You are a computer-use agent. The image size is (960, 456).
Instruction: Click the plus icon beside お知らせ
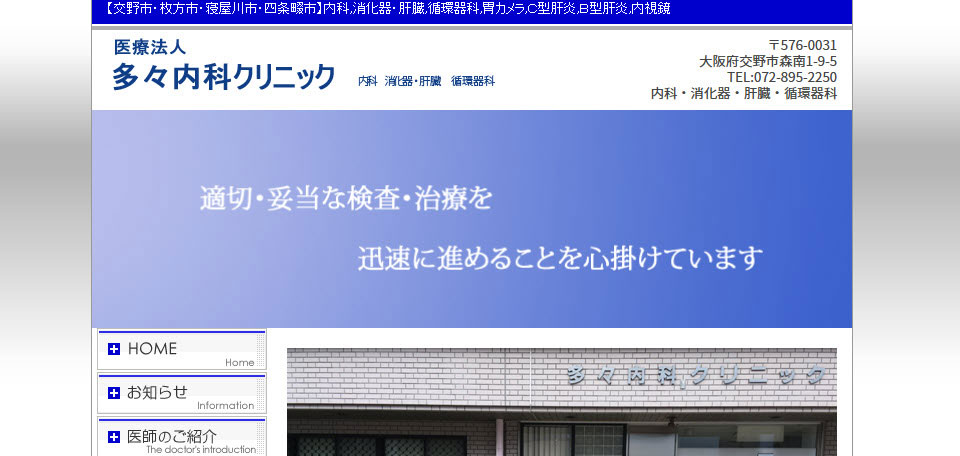tap(114, 393)
